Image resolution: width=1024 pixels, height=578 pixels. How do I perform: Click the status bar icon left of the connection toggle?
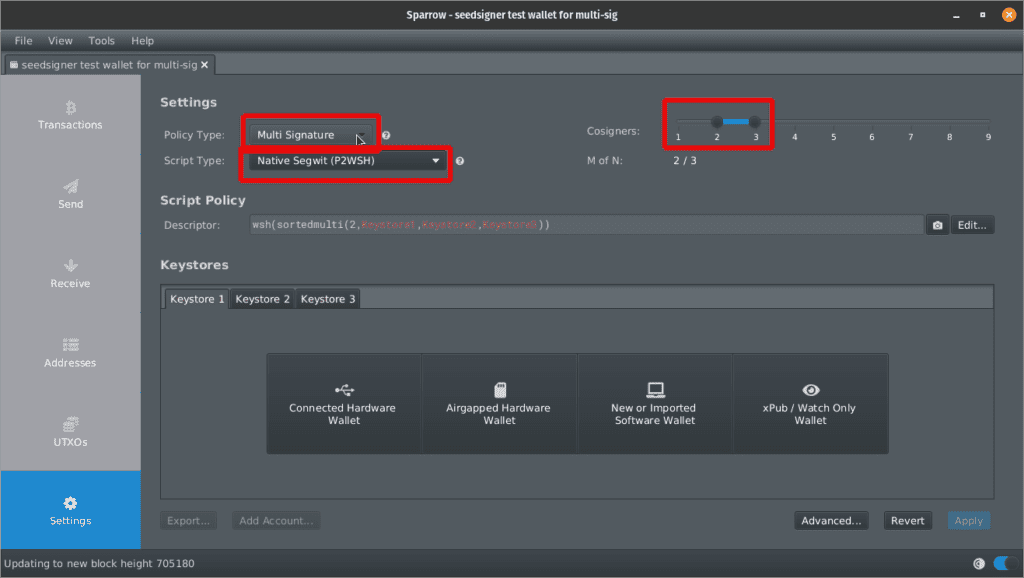point(978,564)
